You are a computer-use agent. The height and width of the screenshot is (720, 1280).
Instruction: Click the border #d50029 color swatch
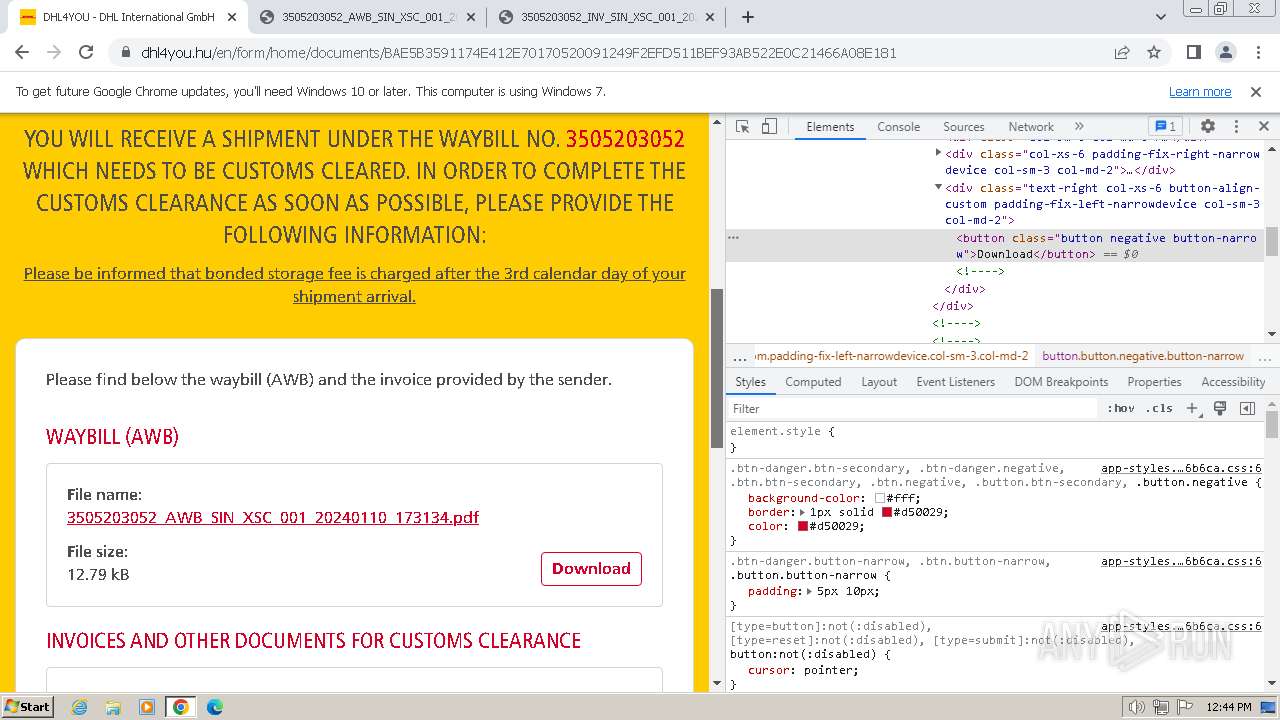(x=887, y=512)
